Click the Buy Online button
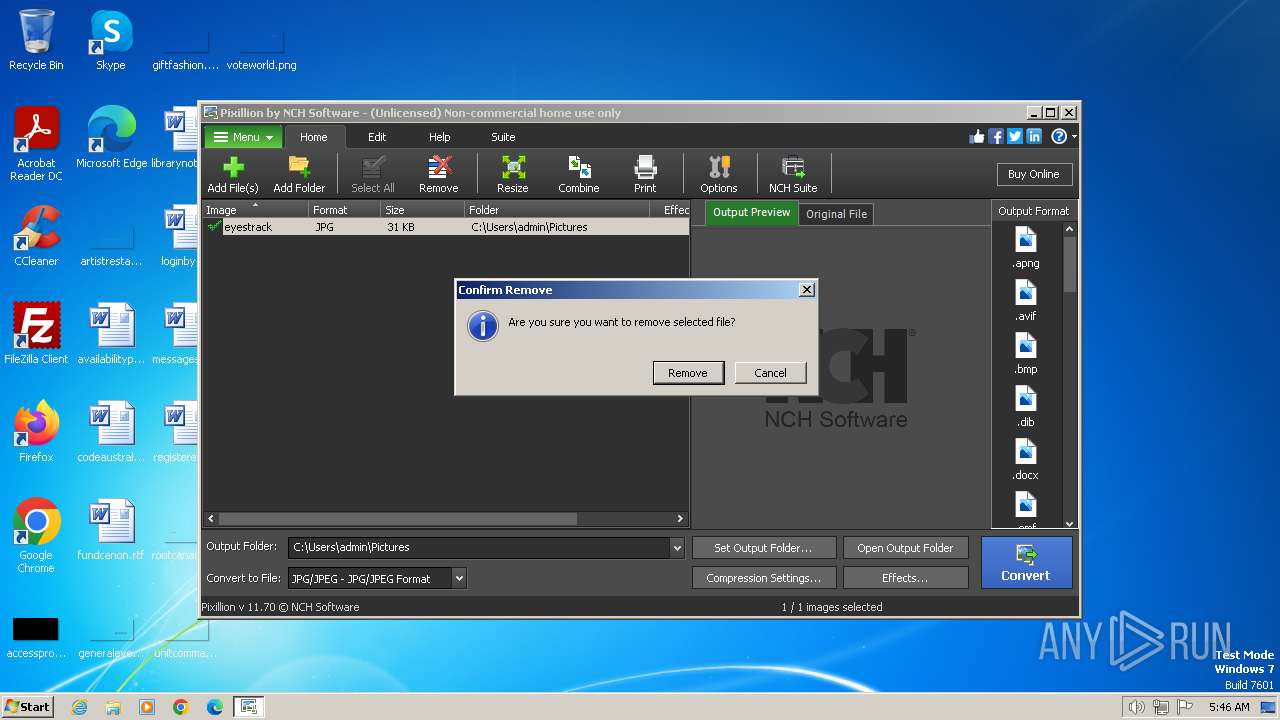The height and width of the screenshot is (720, 1280). tap(1034, 174)
